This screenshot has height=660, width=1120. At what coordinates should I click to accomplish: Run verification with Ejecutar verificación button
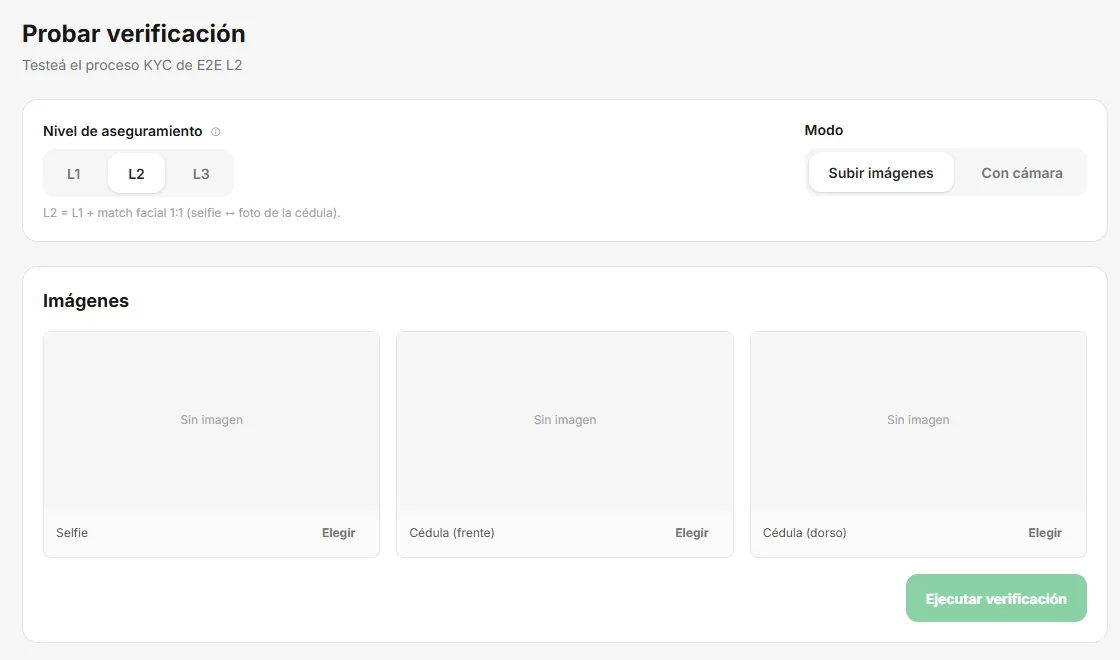click(996, 598)
